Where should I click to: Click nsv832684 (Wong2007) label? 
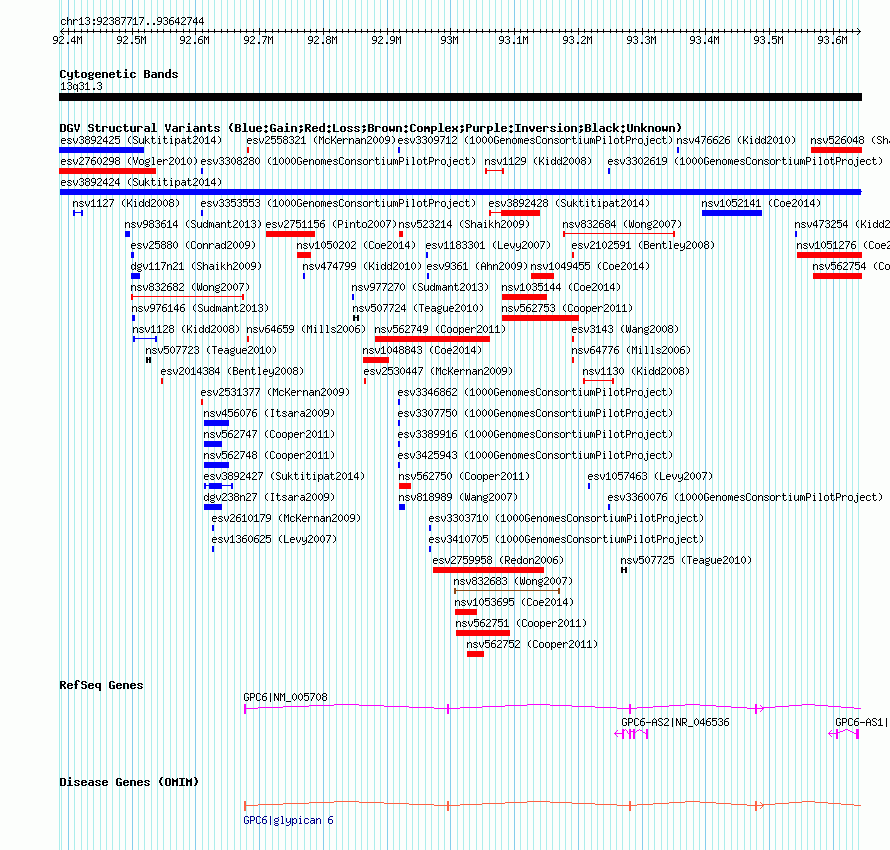point(622,224)
